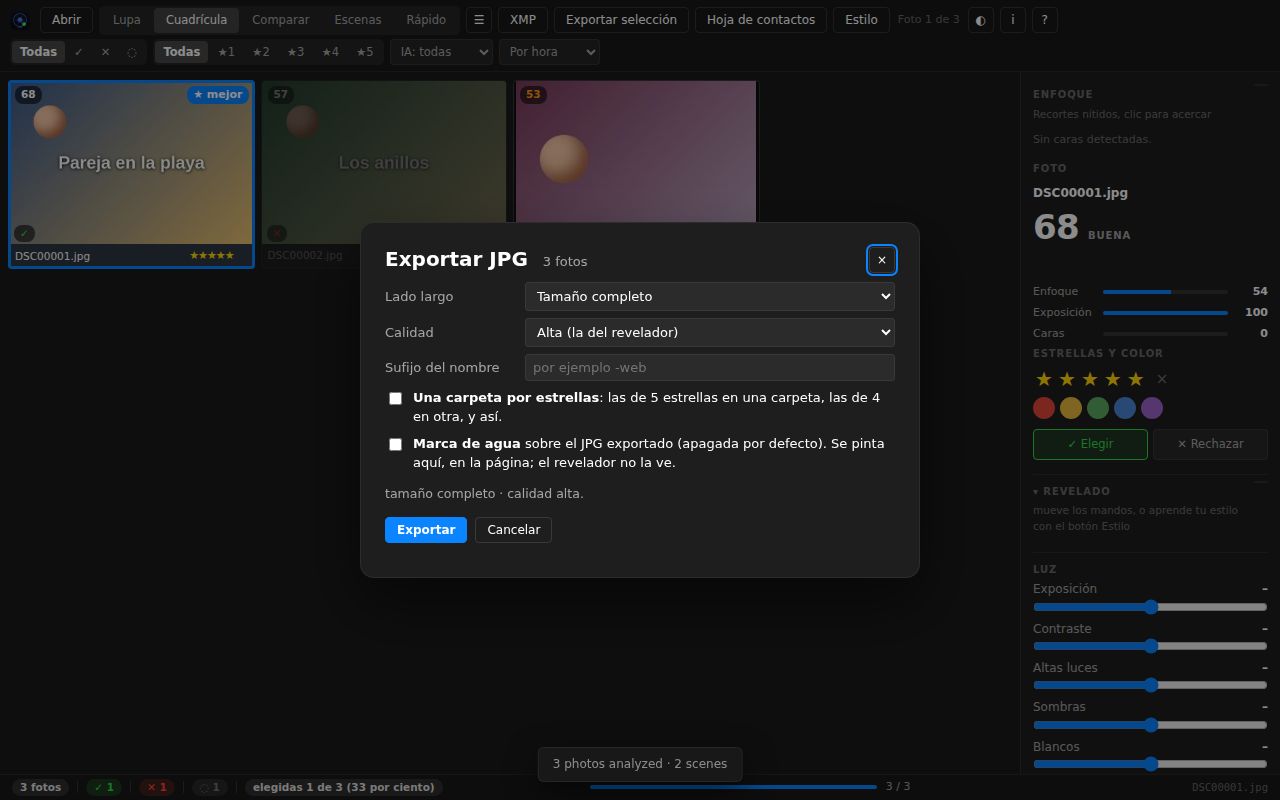Enable 'Una carpeta por estrellas' checkbox
This screenshot has width=1280, height=800.
click(x=395, y=398)
